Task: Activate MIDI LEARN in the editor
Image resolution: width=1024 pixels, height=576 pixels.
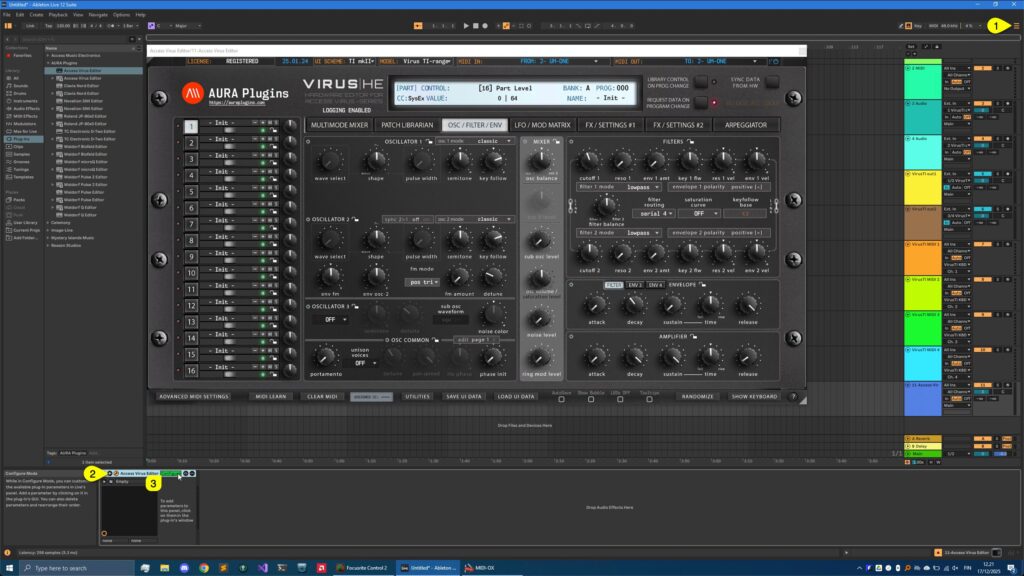Action: pos(270,396)
